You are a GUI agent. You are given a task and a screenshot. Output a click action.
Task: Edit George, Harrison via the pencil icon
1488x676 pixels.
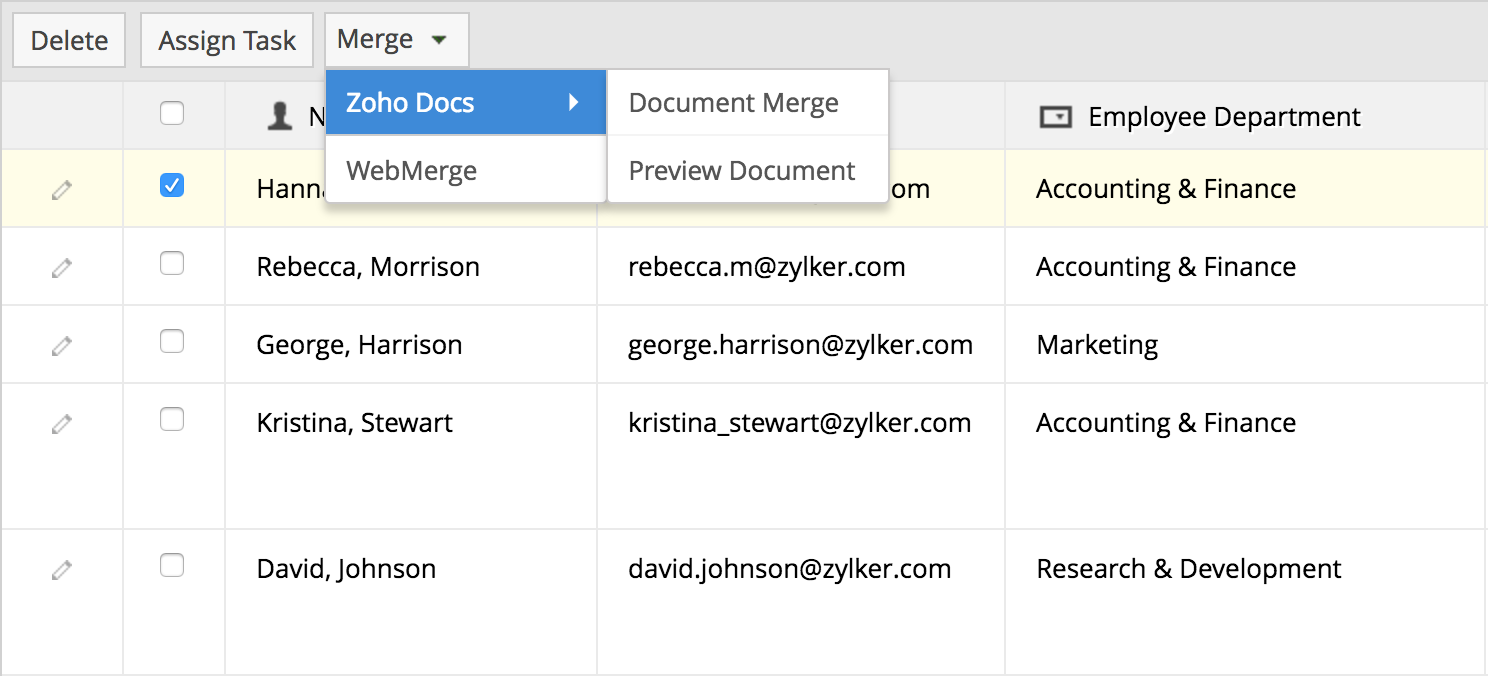61,344
